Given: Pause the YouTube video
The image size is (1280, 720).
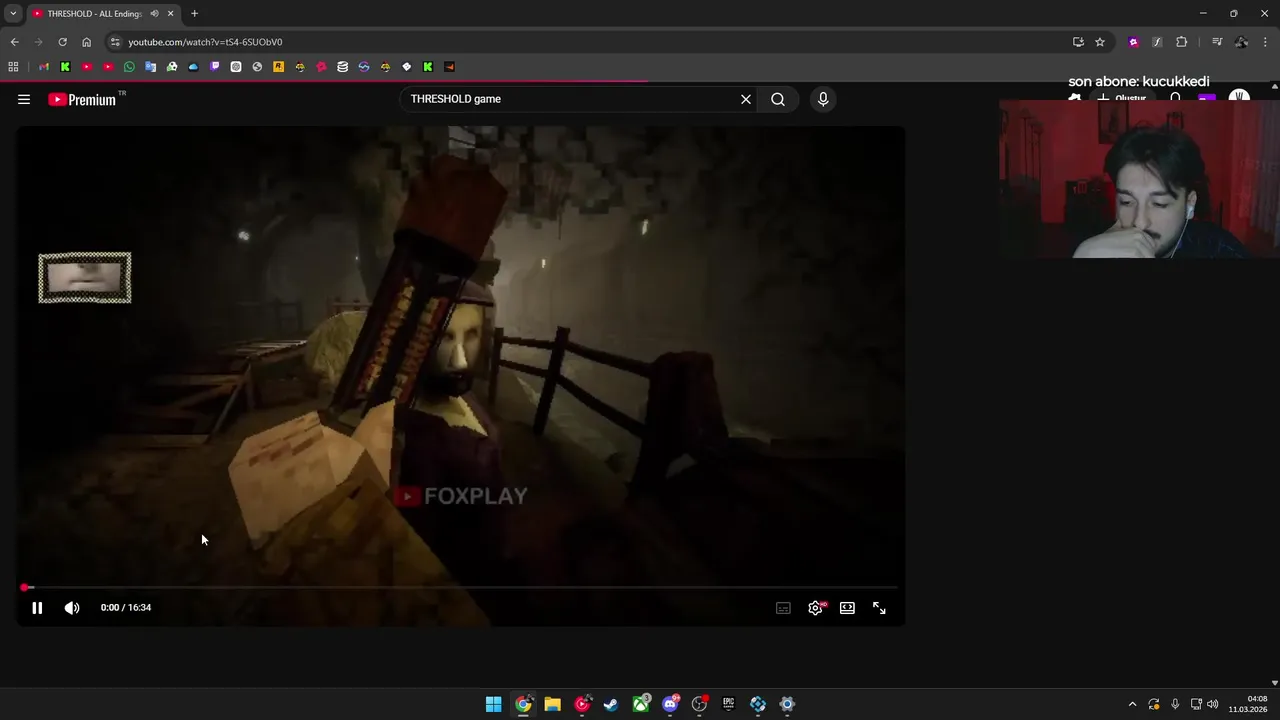Looking at the screenshot, I should [x=37, y=608].
